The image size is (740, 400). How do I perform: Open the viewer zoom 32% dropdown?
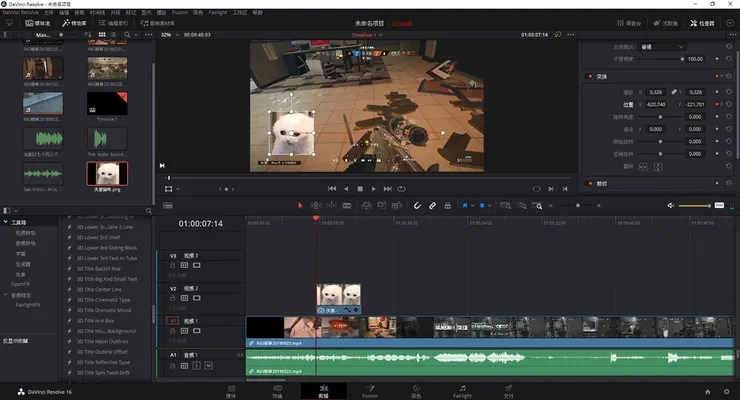[x=167, y=33]
